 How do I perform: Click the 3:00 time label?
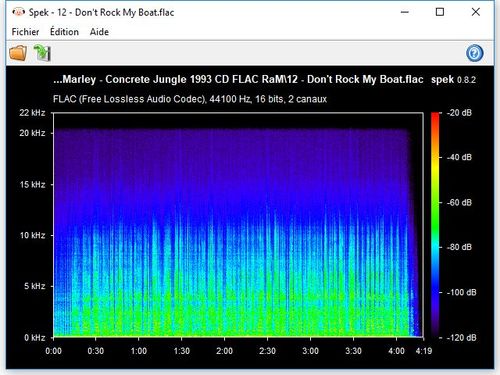tap(310, 351)
